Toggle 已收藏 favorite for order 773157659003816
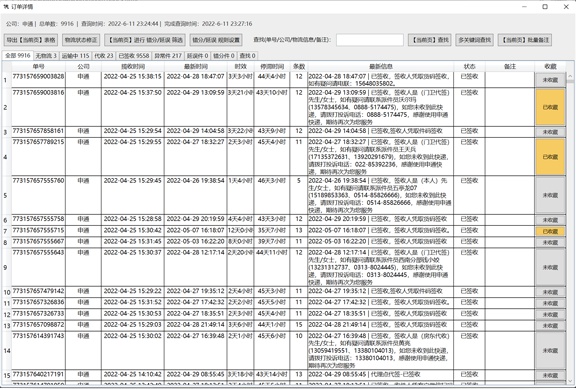This screenshot has width=576, height=389. tap(550, 107)
